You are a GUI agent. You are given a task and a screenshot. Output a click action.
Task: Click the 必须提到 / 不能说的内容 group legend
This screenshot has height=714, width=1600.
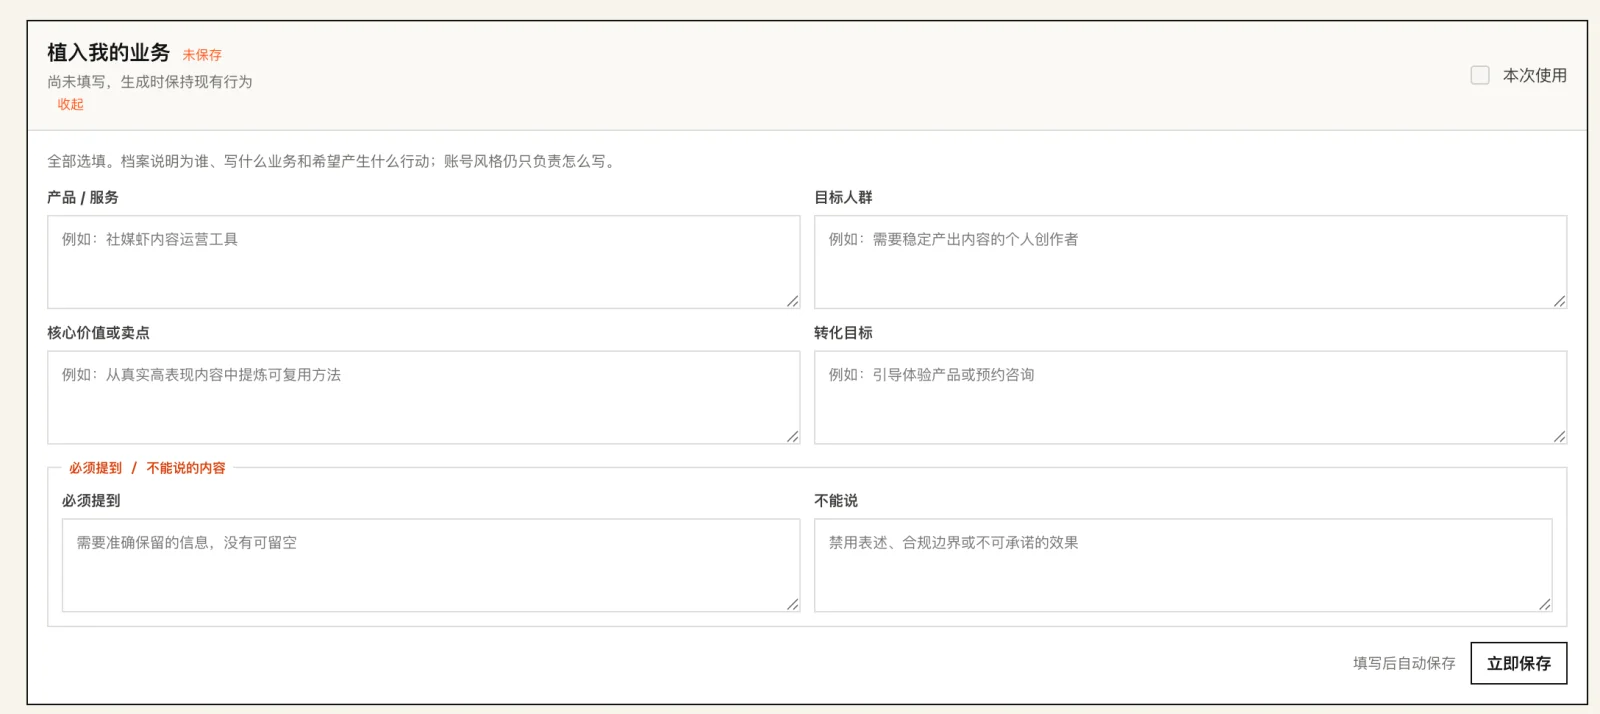pos(147,468)
